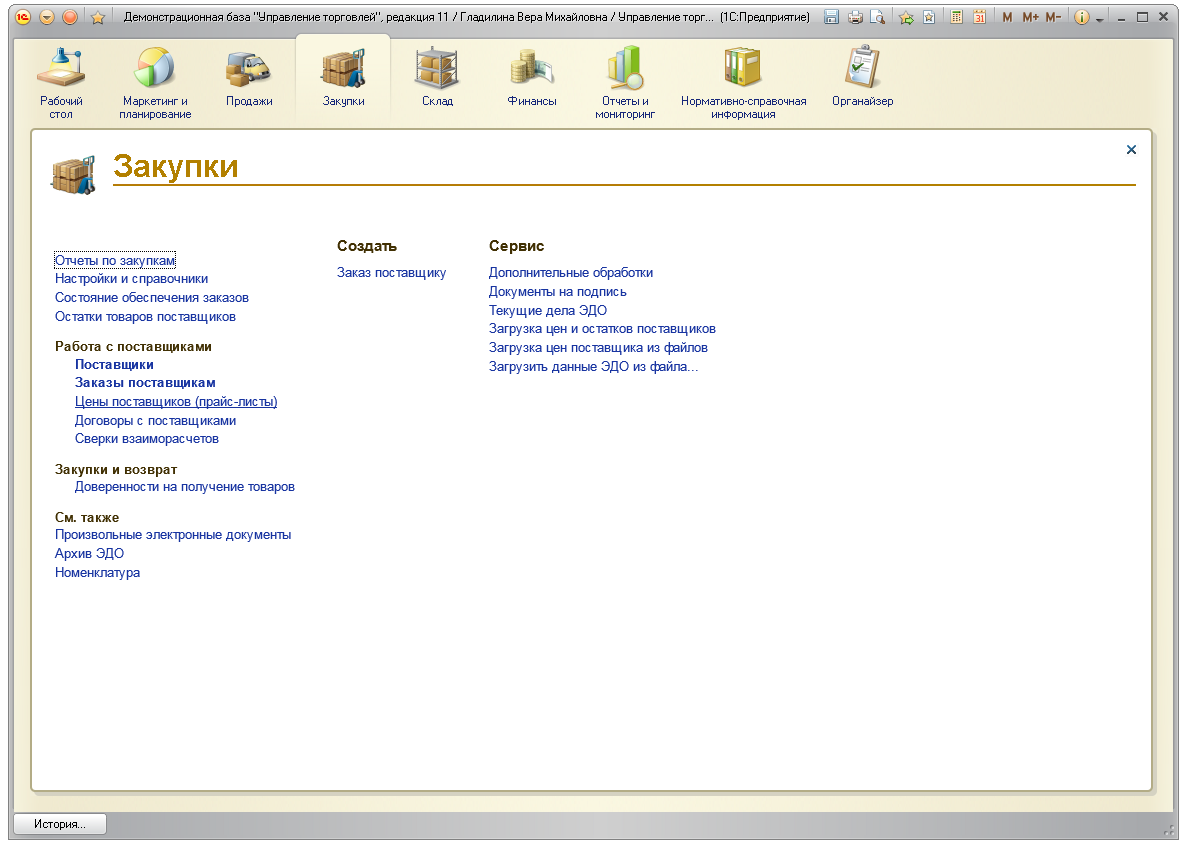
Task: Open the Поставщики list
Action: [114, 364]
